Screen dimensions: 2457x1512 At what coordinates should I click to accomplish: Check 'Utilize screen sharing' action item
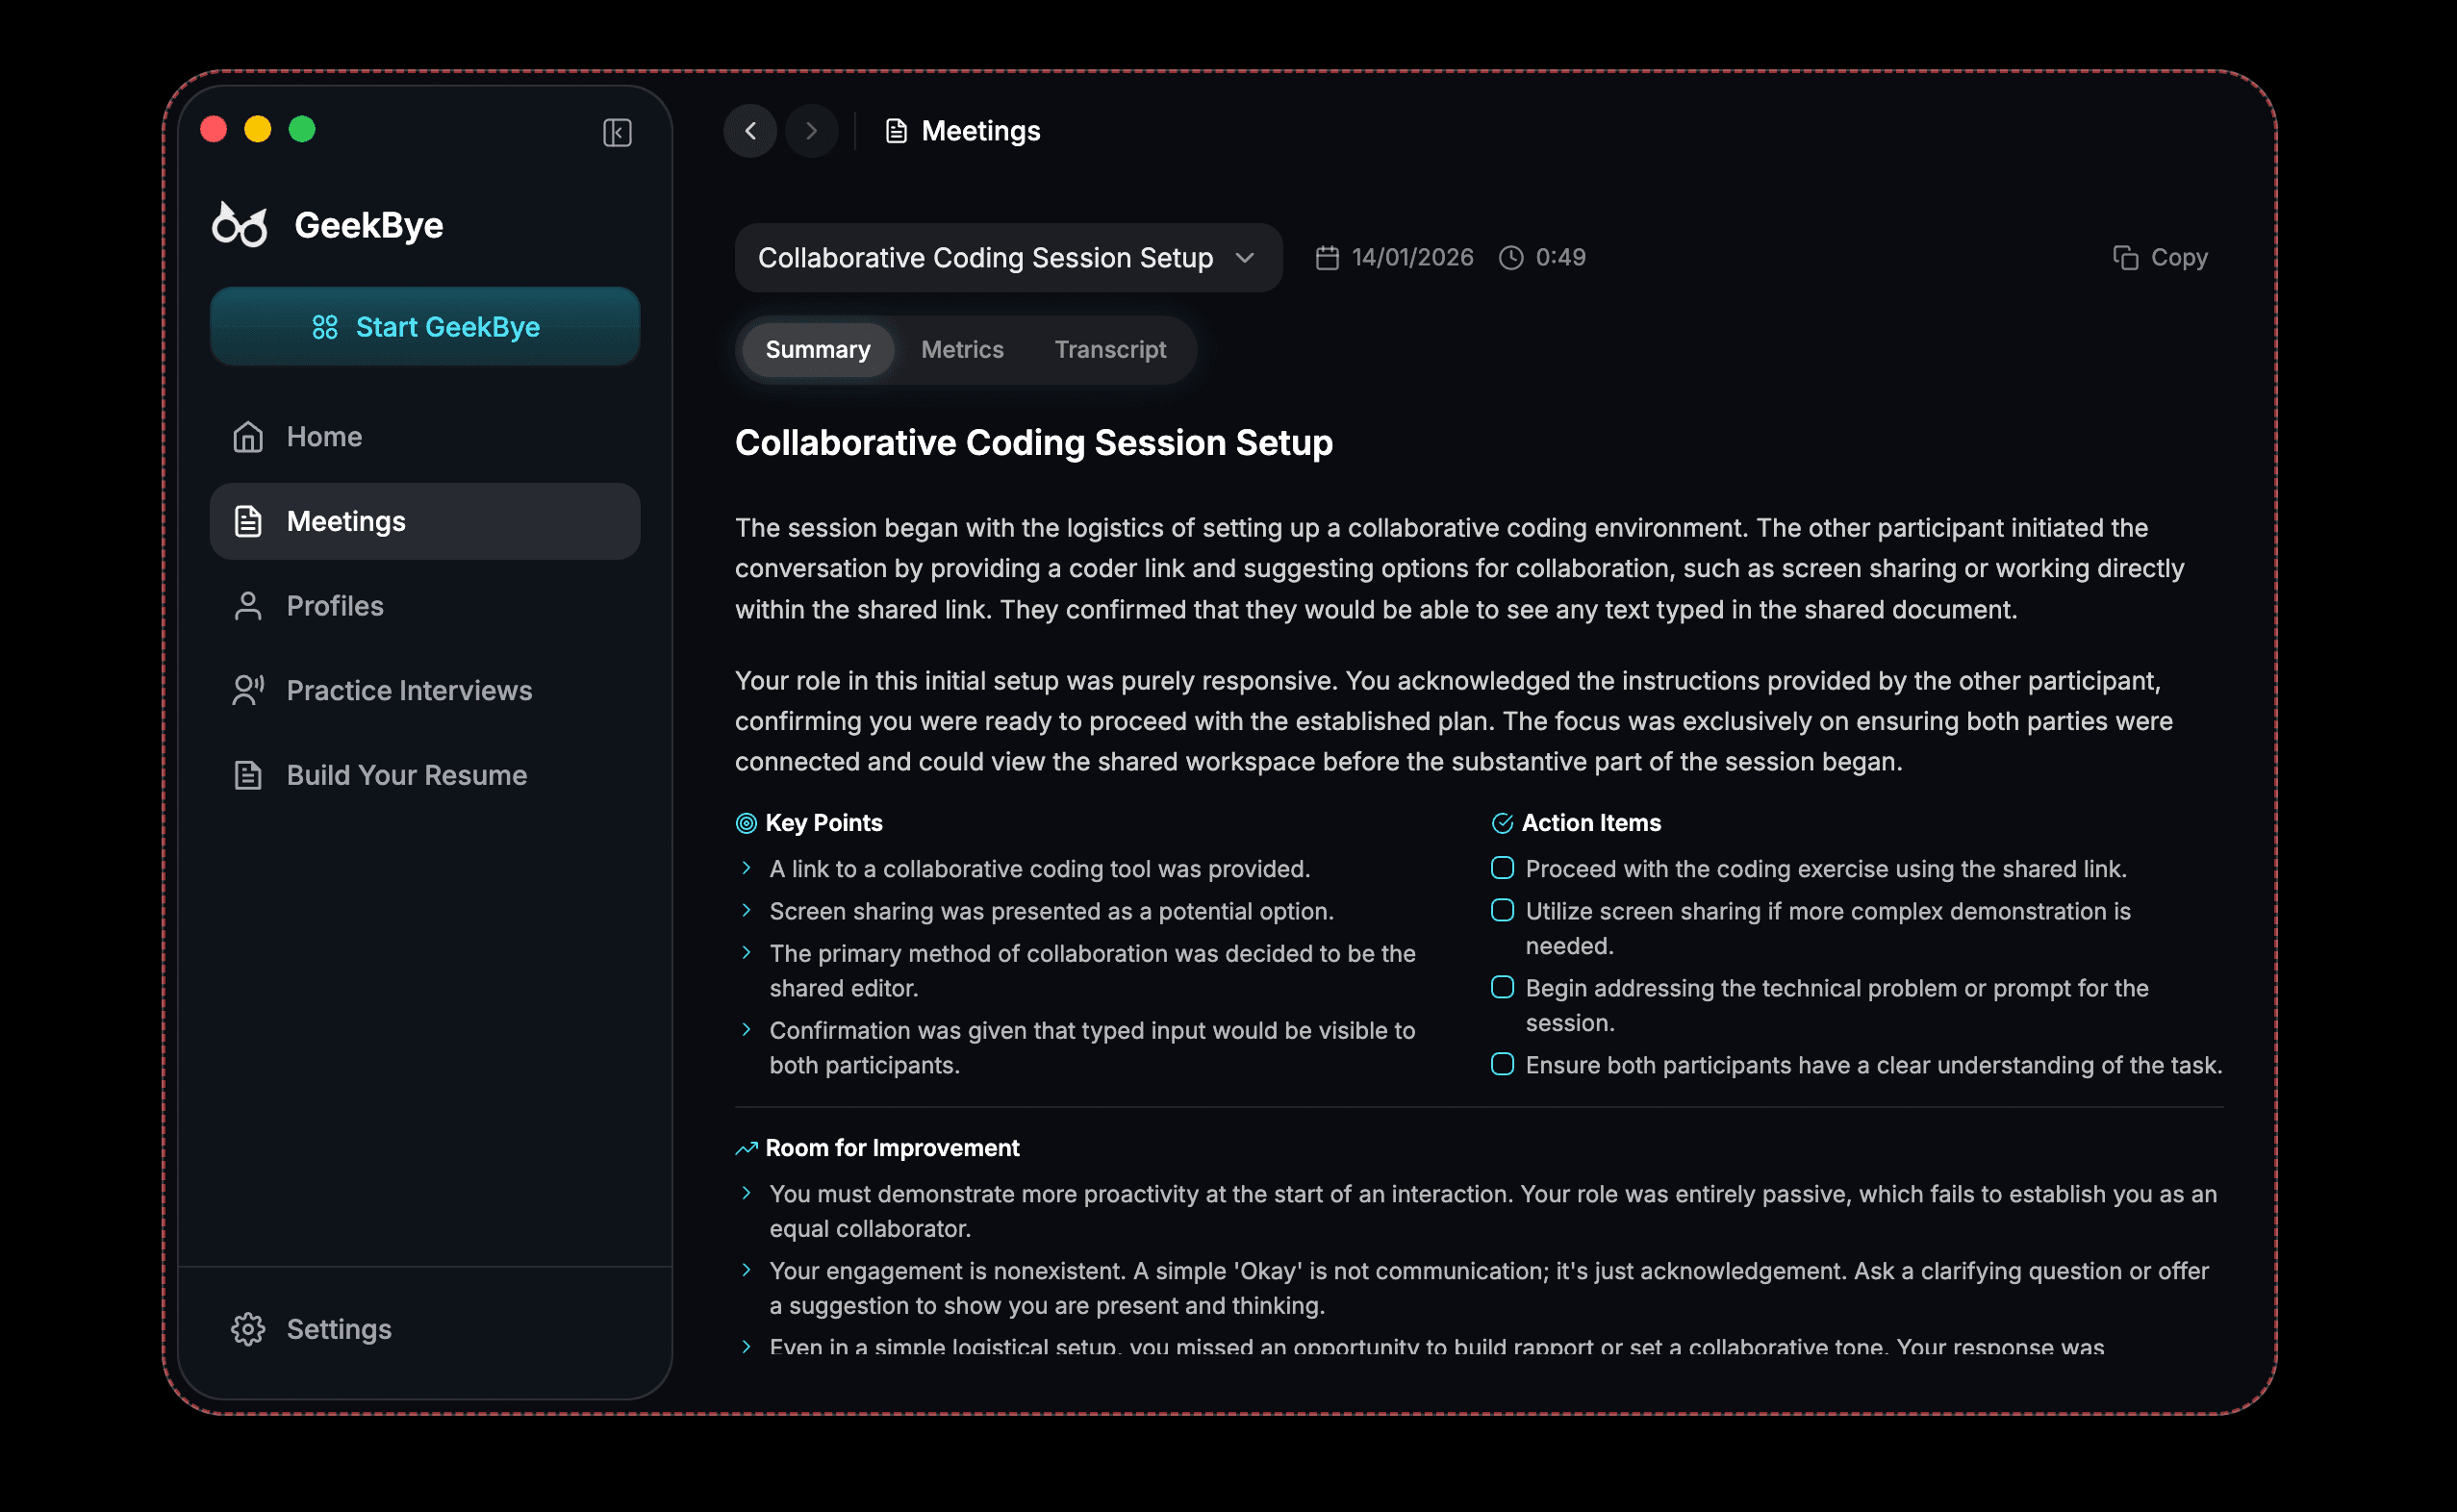point(1502,910)
